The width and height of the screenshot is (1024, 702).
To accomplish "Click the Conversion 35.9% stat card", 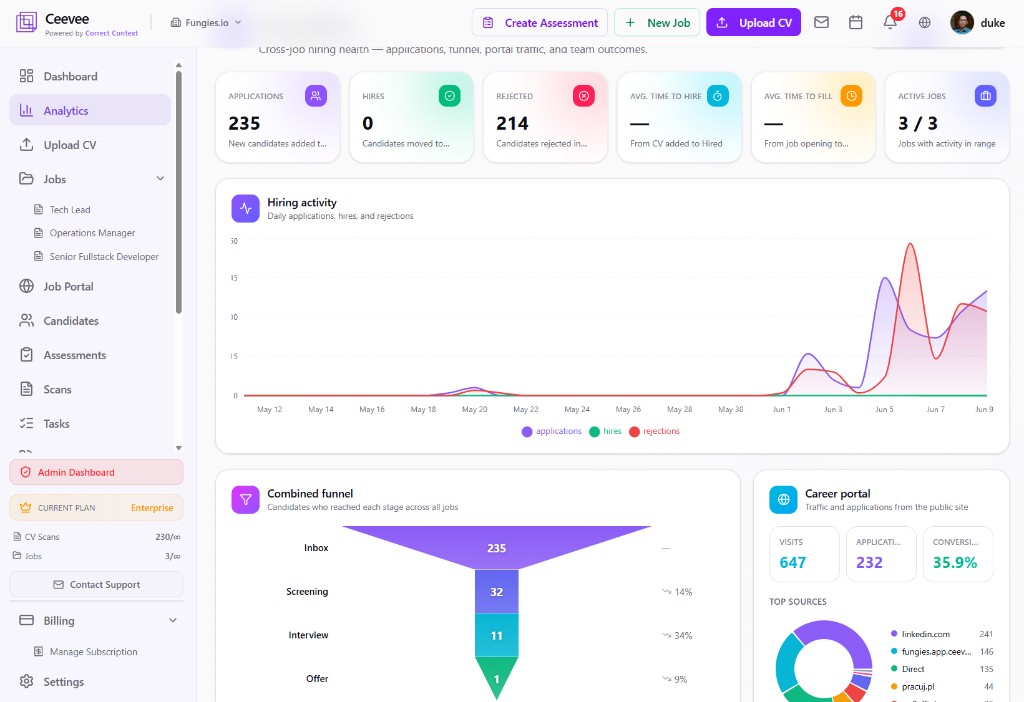I will [958, 554].
